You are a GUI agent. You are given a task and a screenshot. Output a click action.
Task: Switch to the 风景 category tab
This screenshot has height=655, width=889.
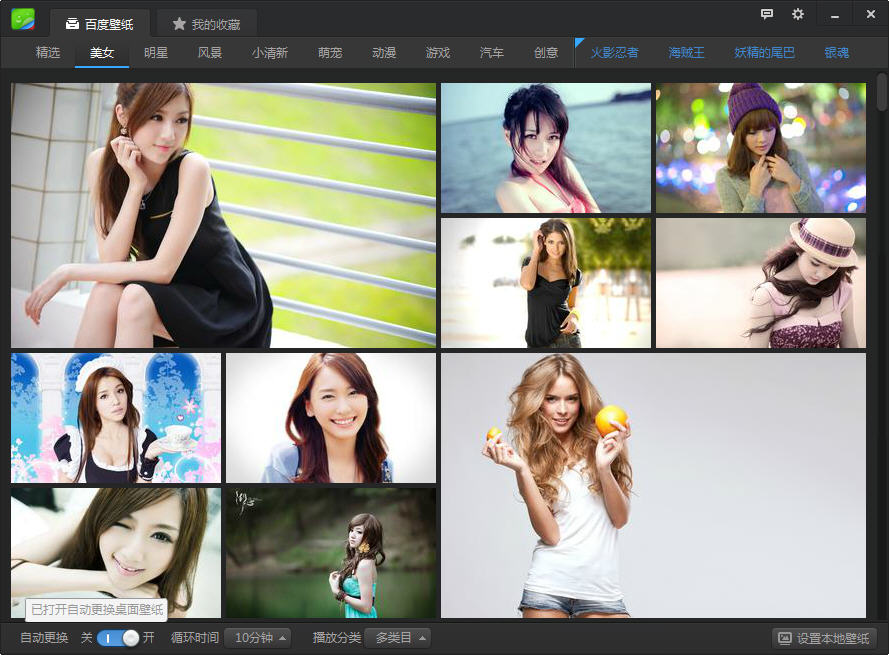coord(210,53)
